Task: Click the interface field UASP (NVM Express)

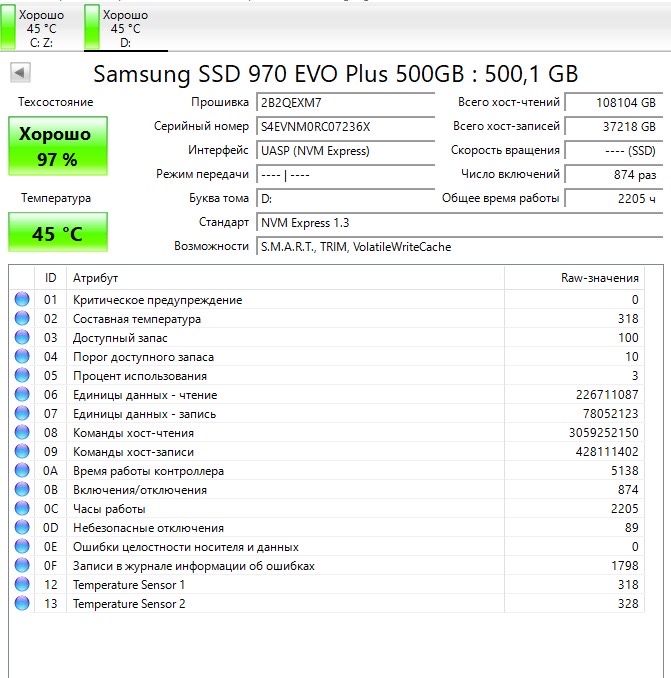Action: (x=345, y=151)
